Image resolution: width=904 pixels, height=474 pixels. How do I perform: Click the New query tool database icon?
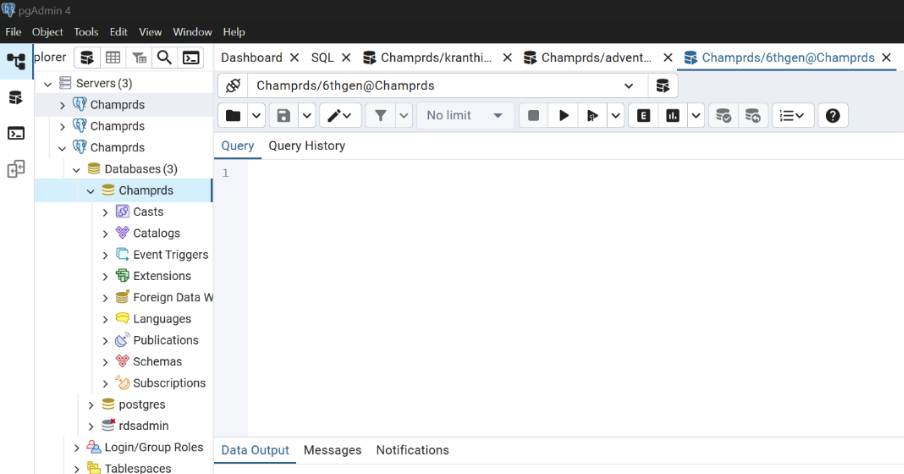(x=663, y=86)
